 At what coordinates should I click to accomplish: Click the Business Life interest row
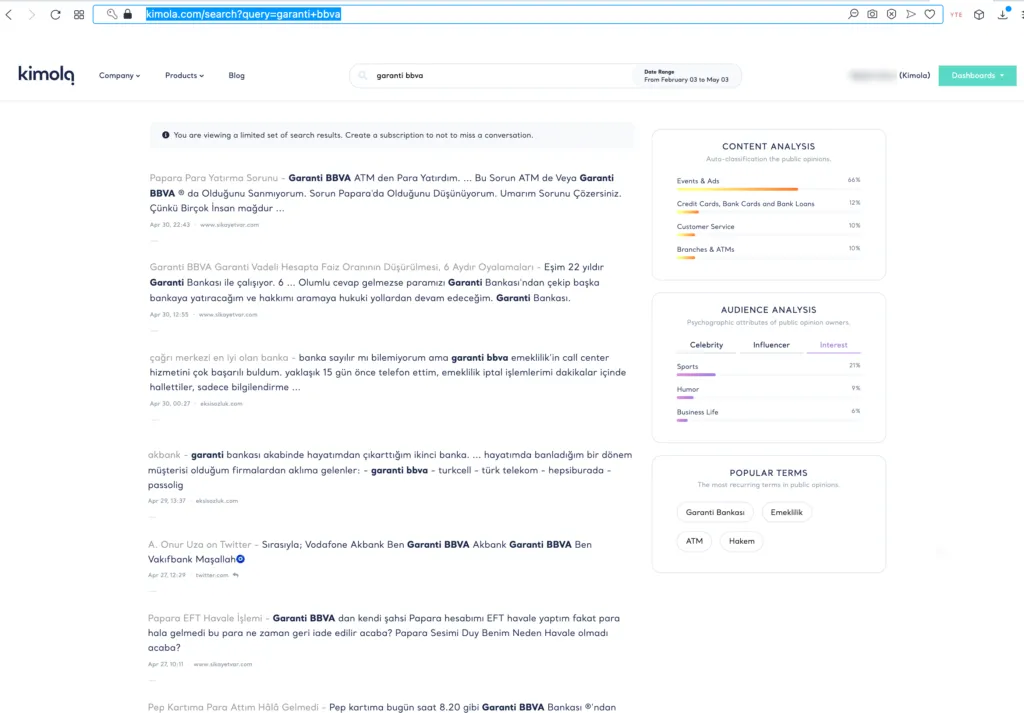(769, 414)
